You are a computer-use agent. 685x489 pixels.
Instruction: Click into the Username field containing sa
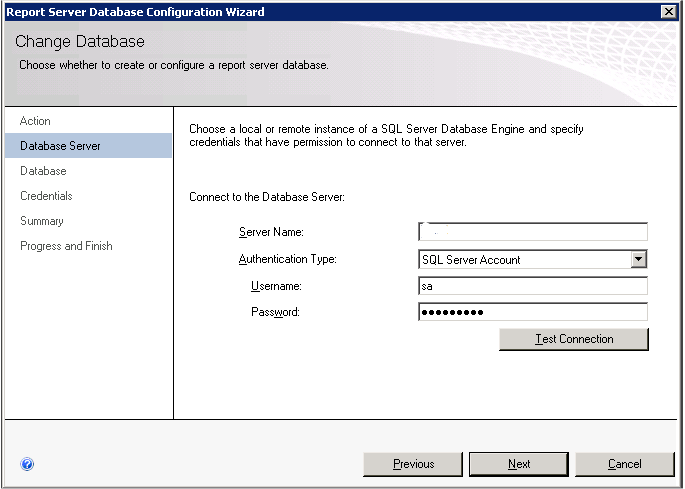coord(533,286)
